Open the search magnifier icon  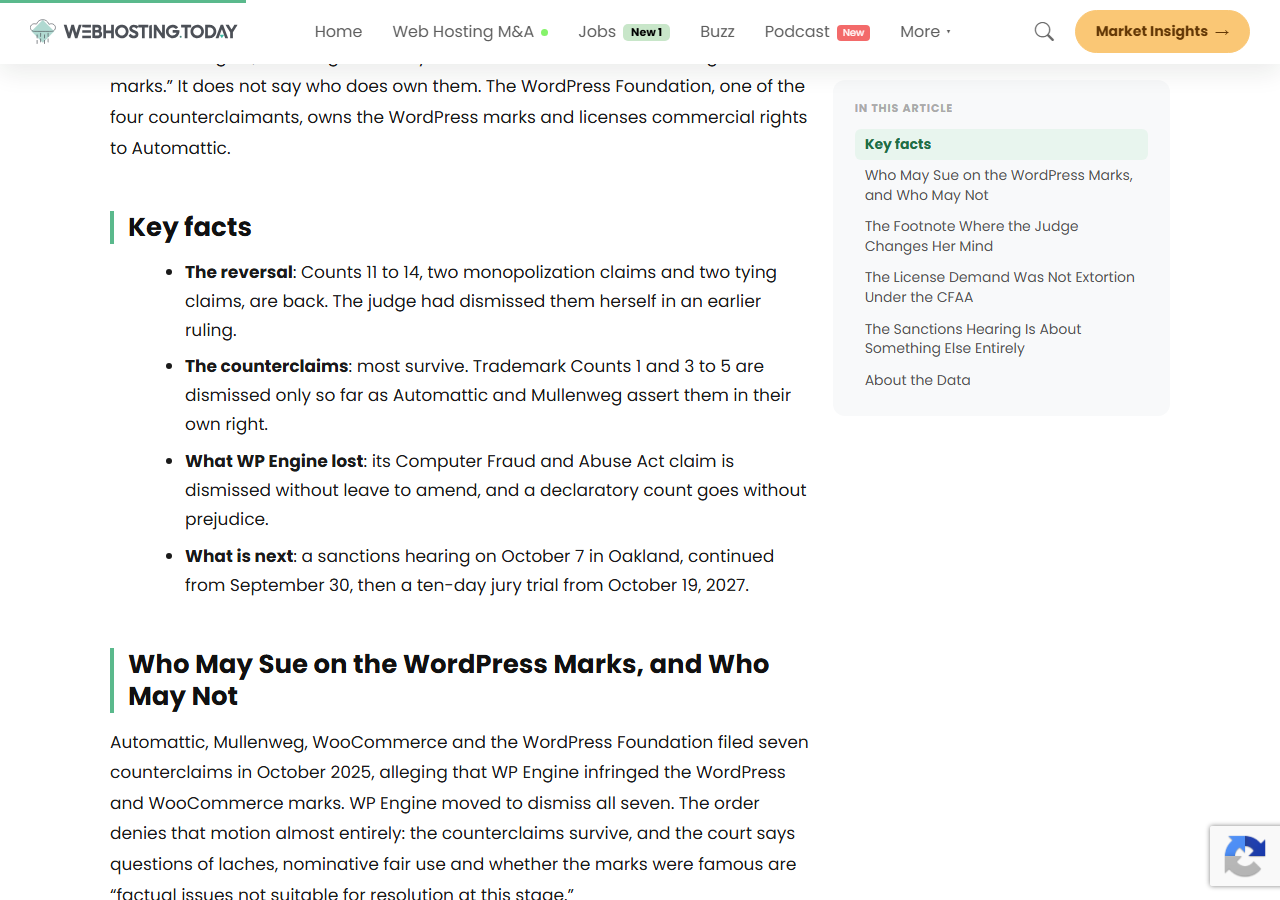pyautogui.click(x=1044, y=32)
